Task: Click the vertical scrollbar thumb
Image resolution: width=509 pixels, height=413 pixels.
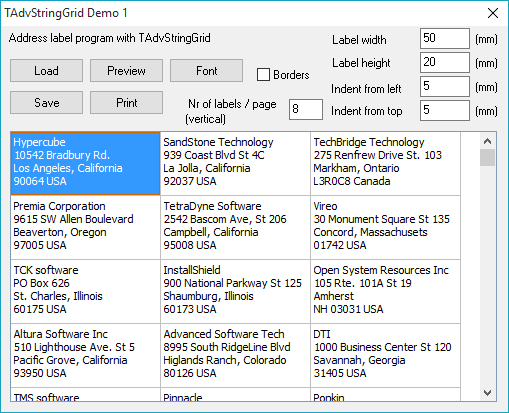Action: 487,157
